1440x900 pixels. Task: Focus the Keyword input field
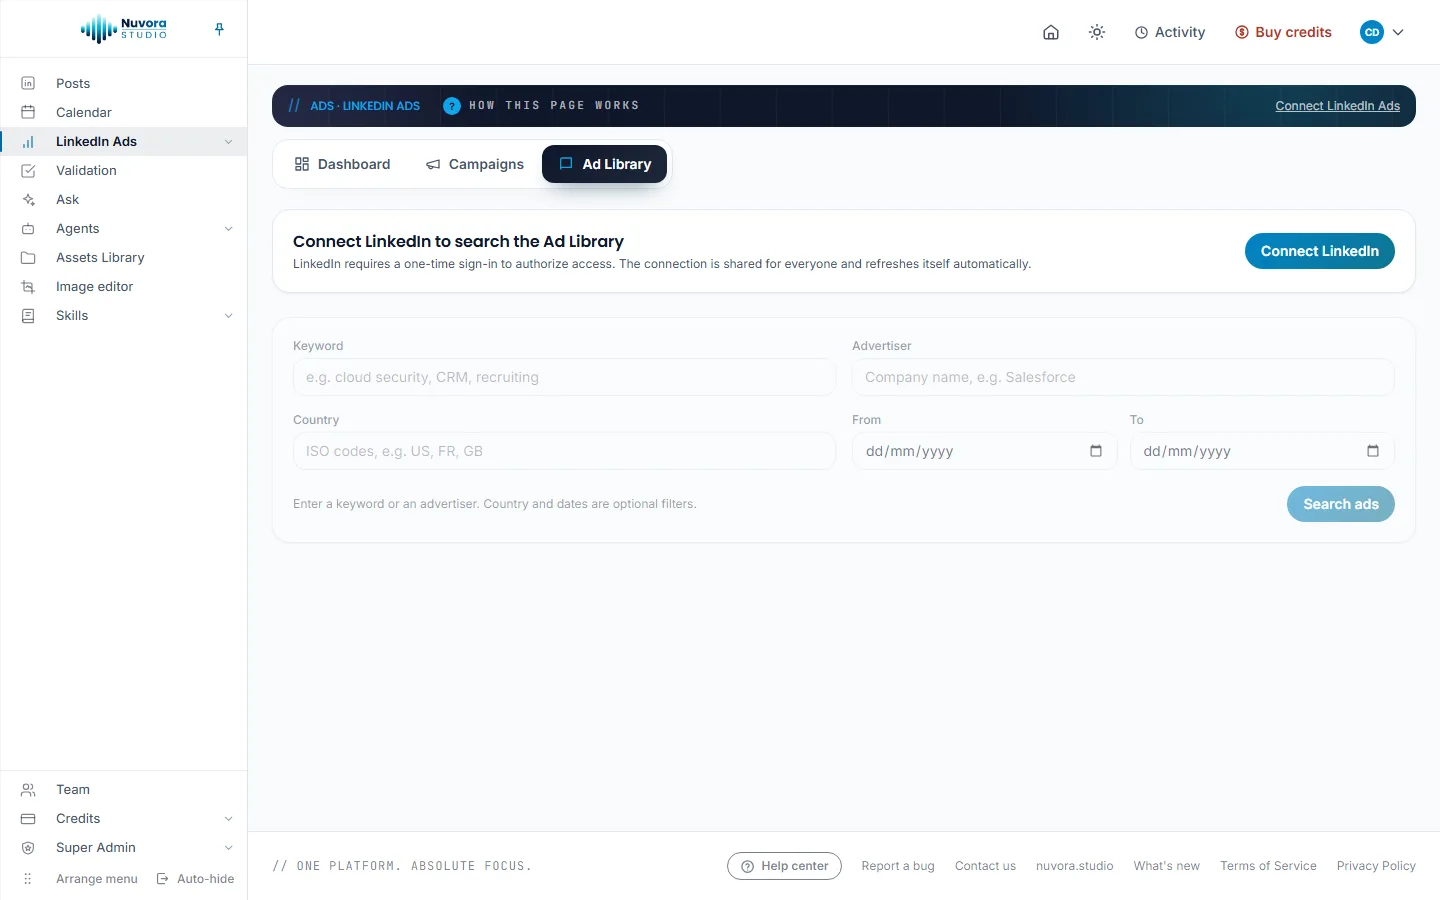[564, 377]
